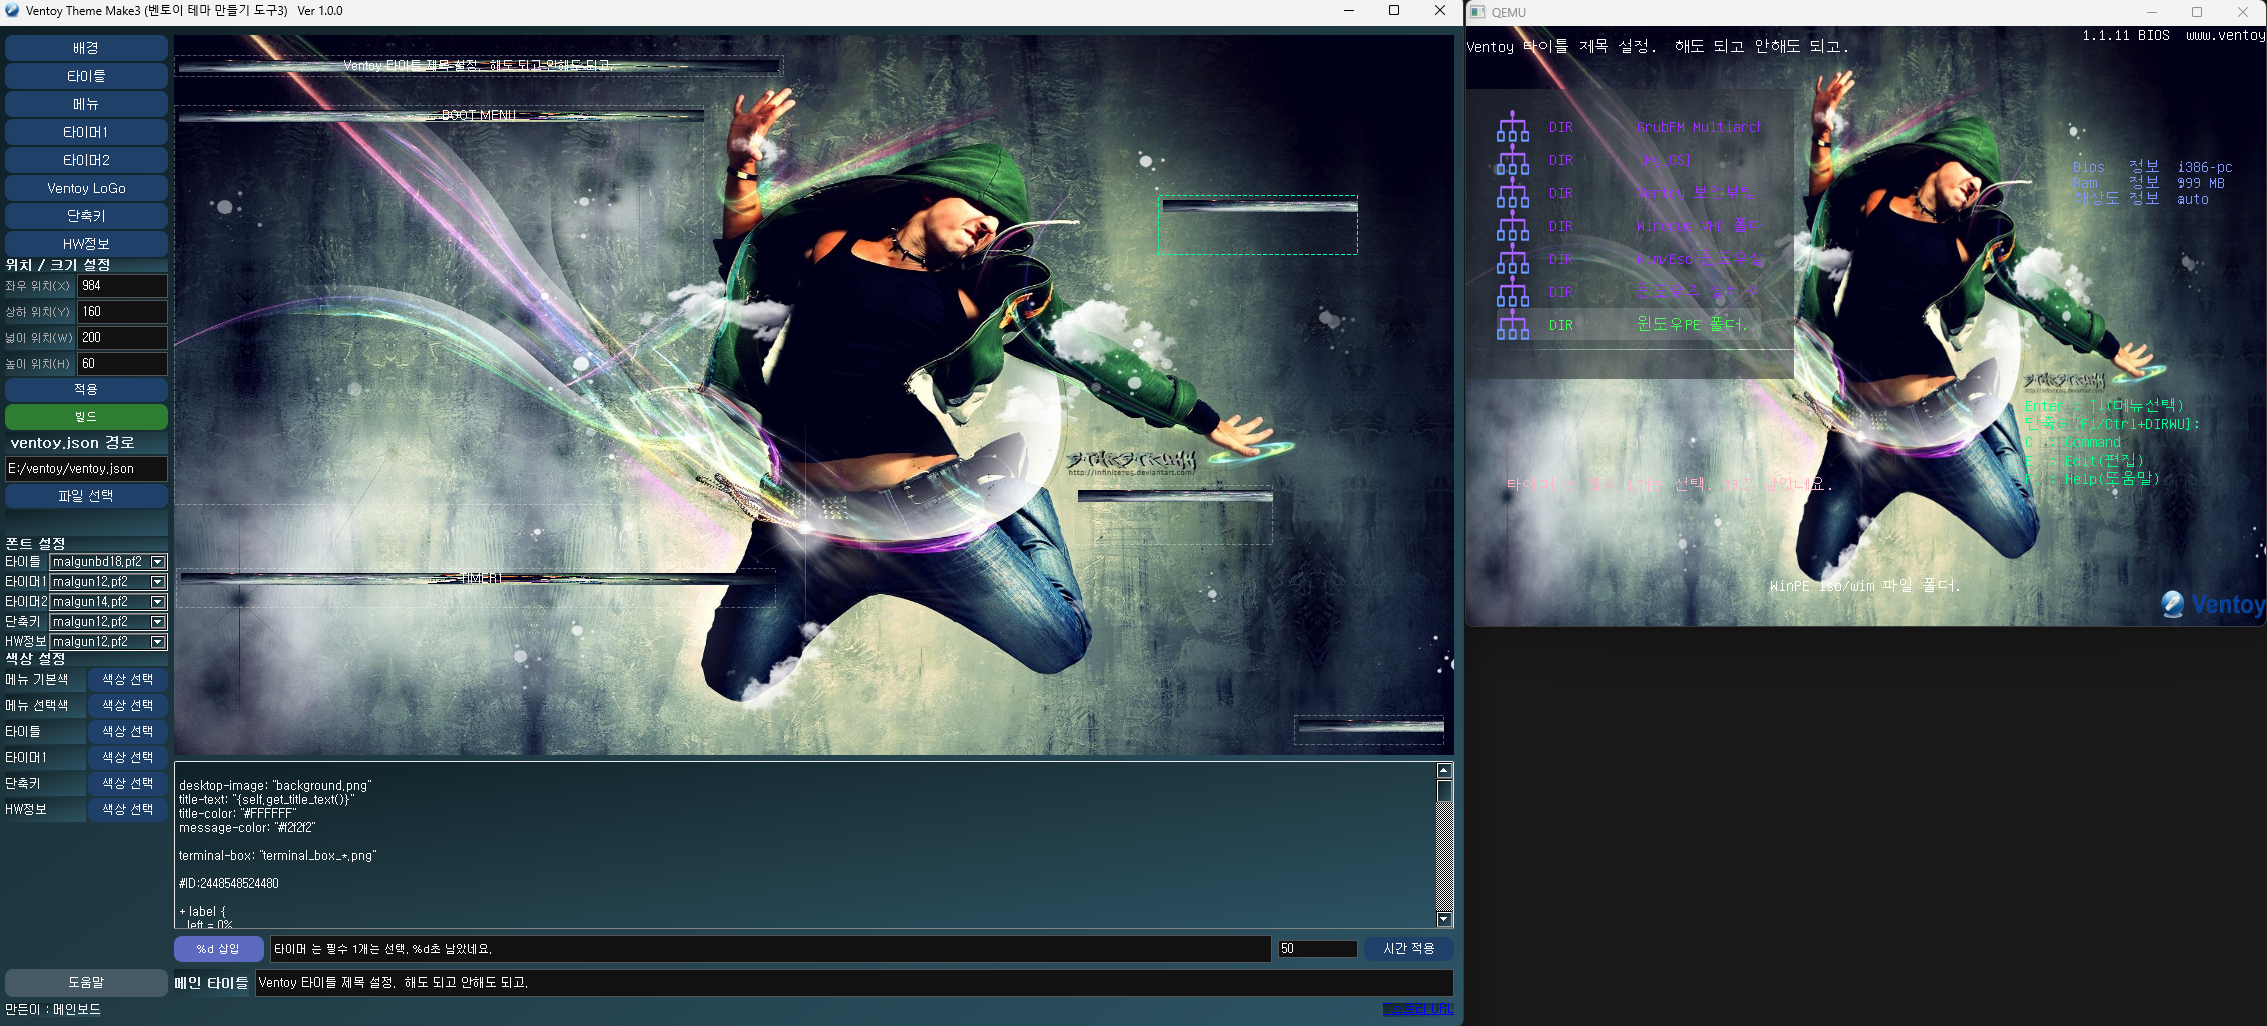Click the ventoy.json path input field
Screen dimensions: 2267x1026
tap(86, 469)
